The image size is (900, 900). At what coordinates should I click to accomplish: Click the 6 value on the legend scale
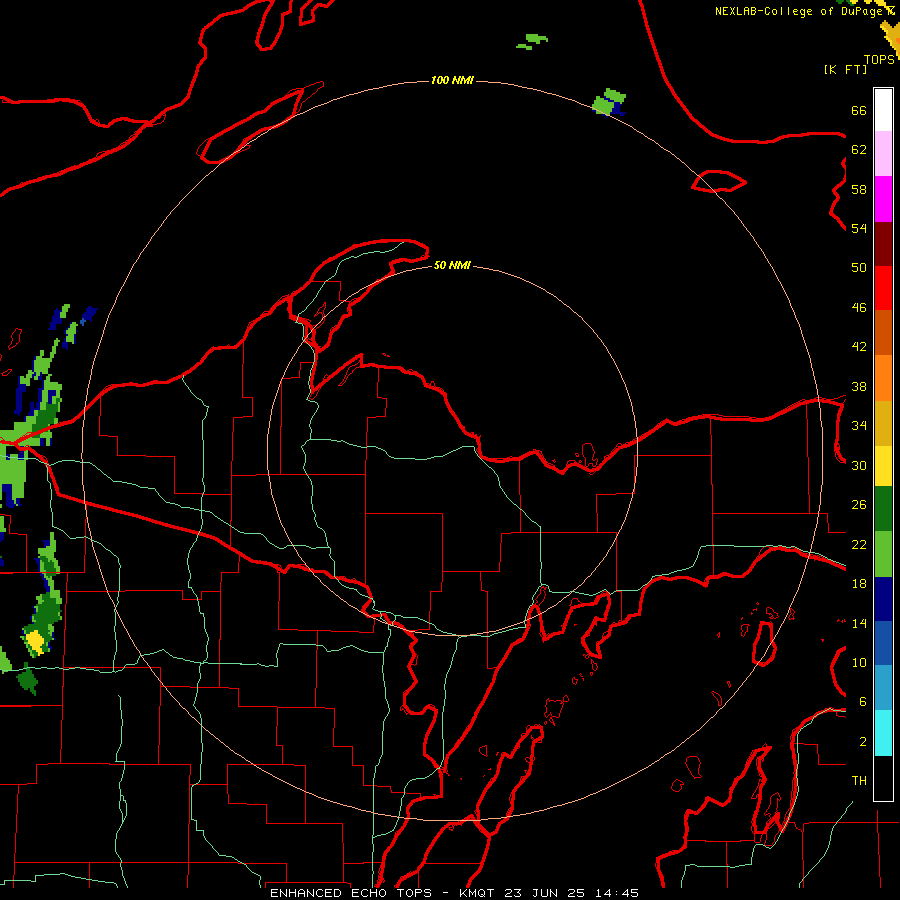(x=862, y=702)
